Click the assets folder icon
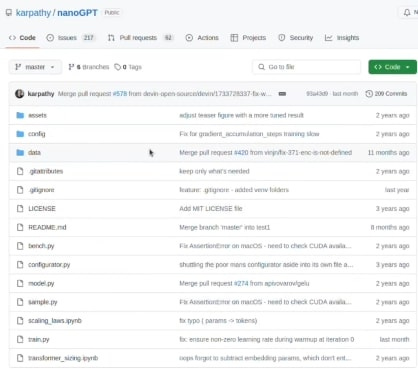This screenshot has height=369, width=418. point(20,115)
